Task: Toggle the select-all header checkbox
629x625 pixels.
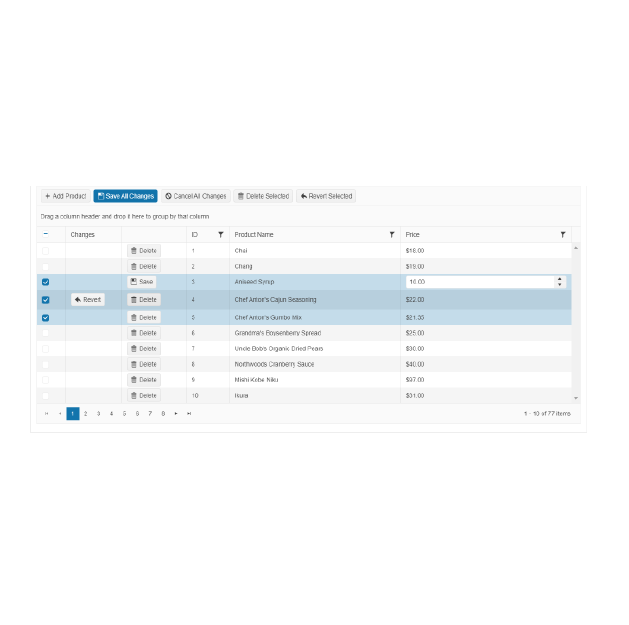Action: 46,234
